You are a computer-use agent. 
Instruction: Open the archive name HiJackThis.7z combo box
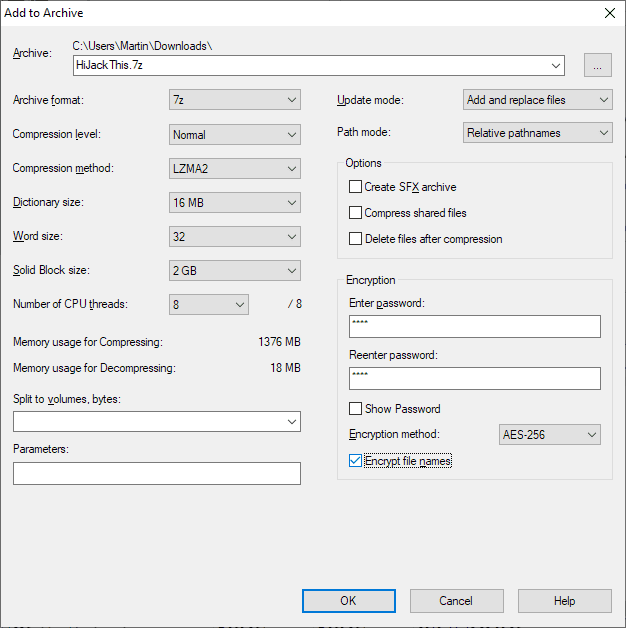click(x=319, y=65)
